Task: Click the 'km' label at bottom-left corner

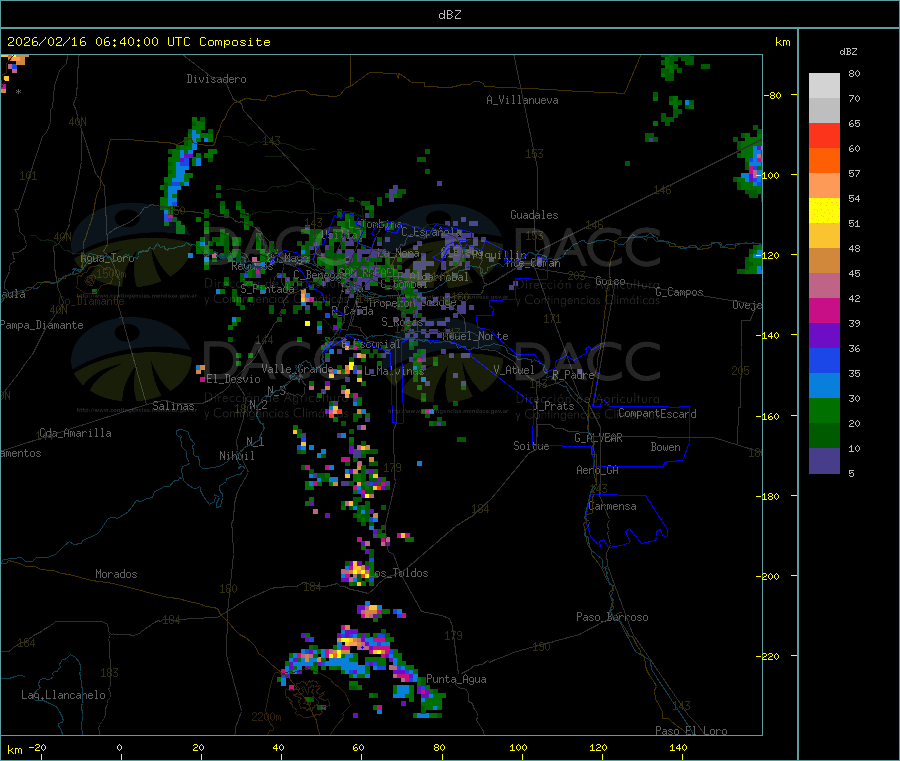Action: [x=14, y=750]
